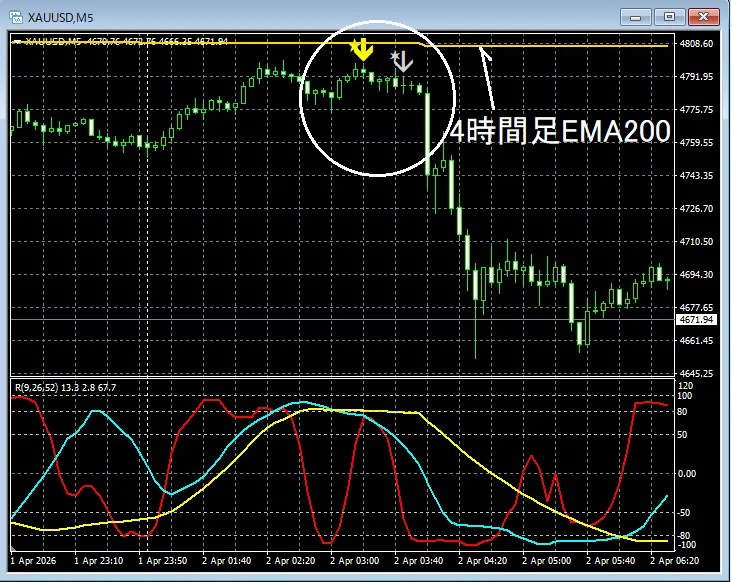Maximize the XAUUSD,M5 chart window

(x=669, y=17)
